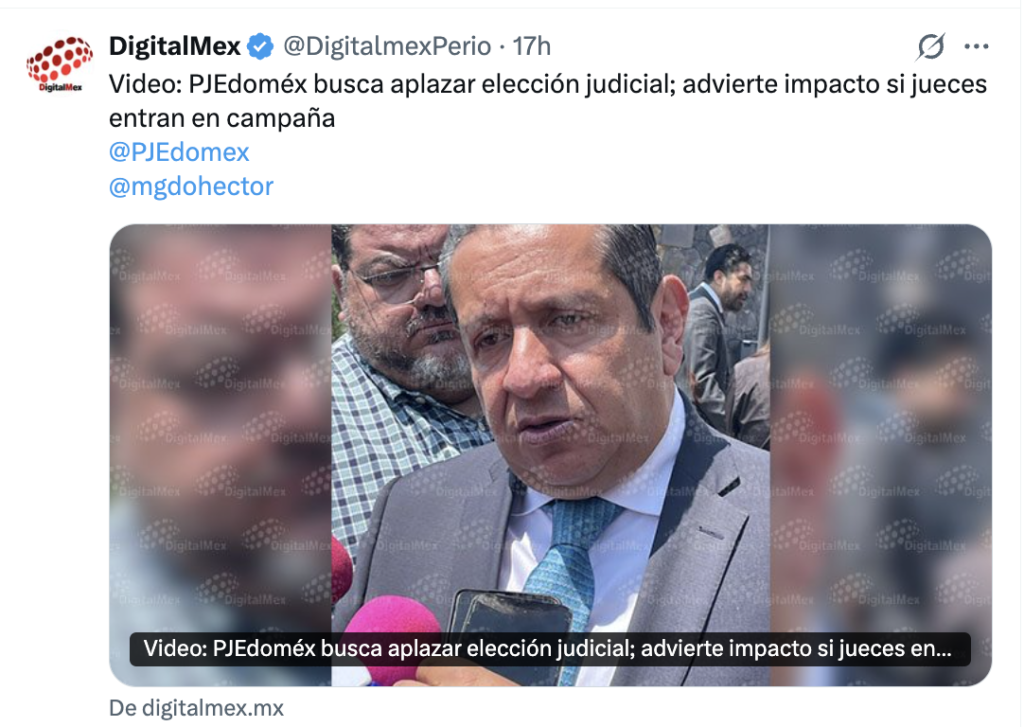Click the DigitalMex profile avatar
The width and height of the screenshot is (1024, 727).
click(x=59, y=64)
